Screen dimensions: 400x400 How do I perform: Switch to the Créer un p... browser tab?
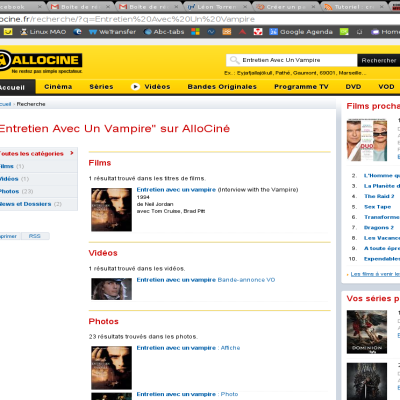[x=285, y=7]
